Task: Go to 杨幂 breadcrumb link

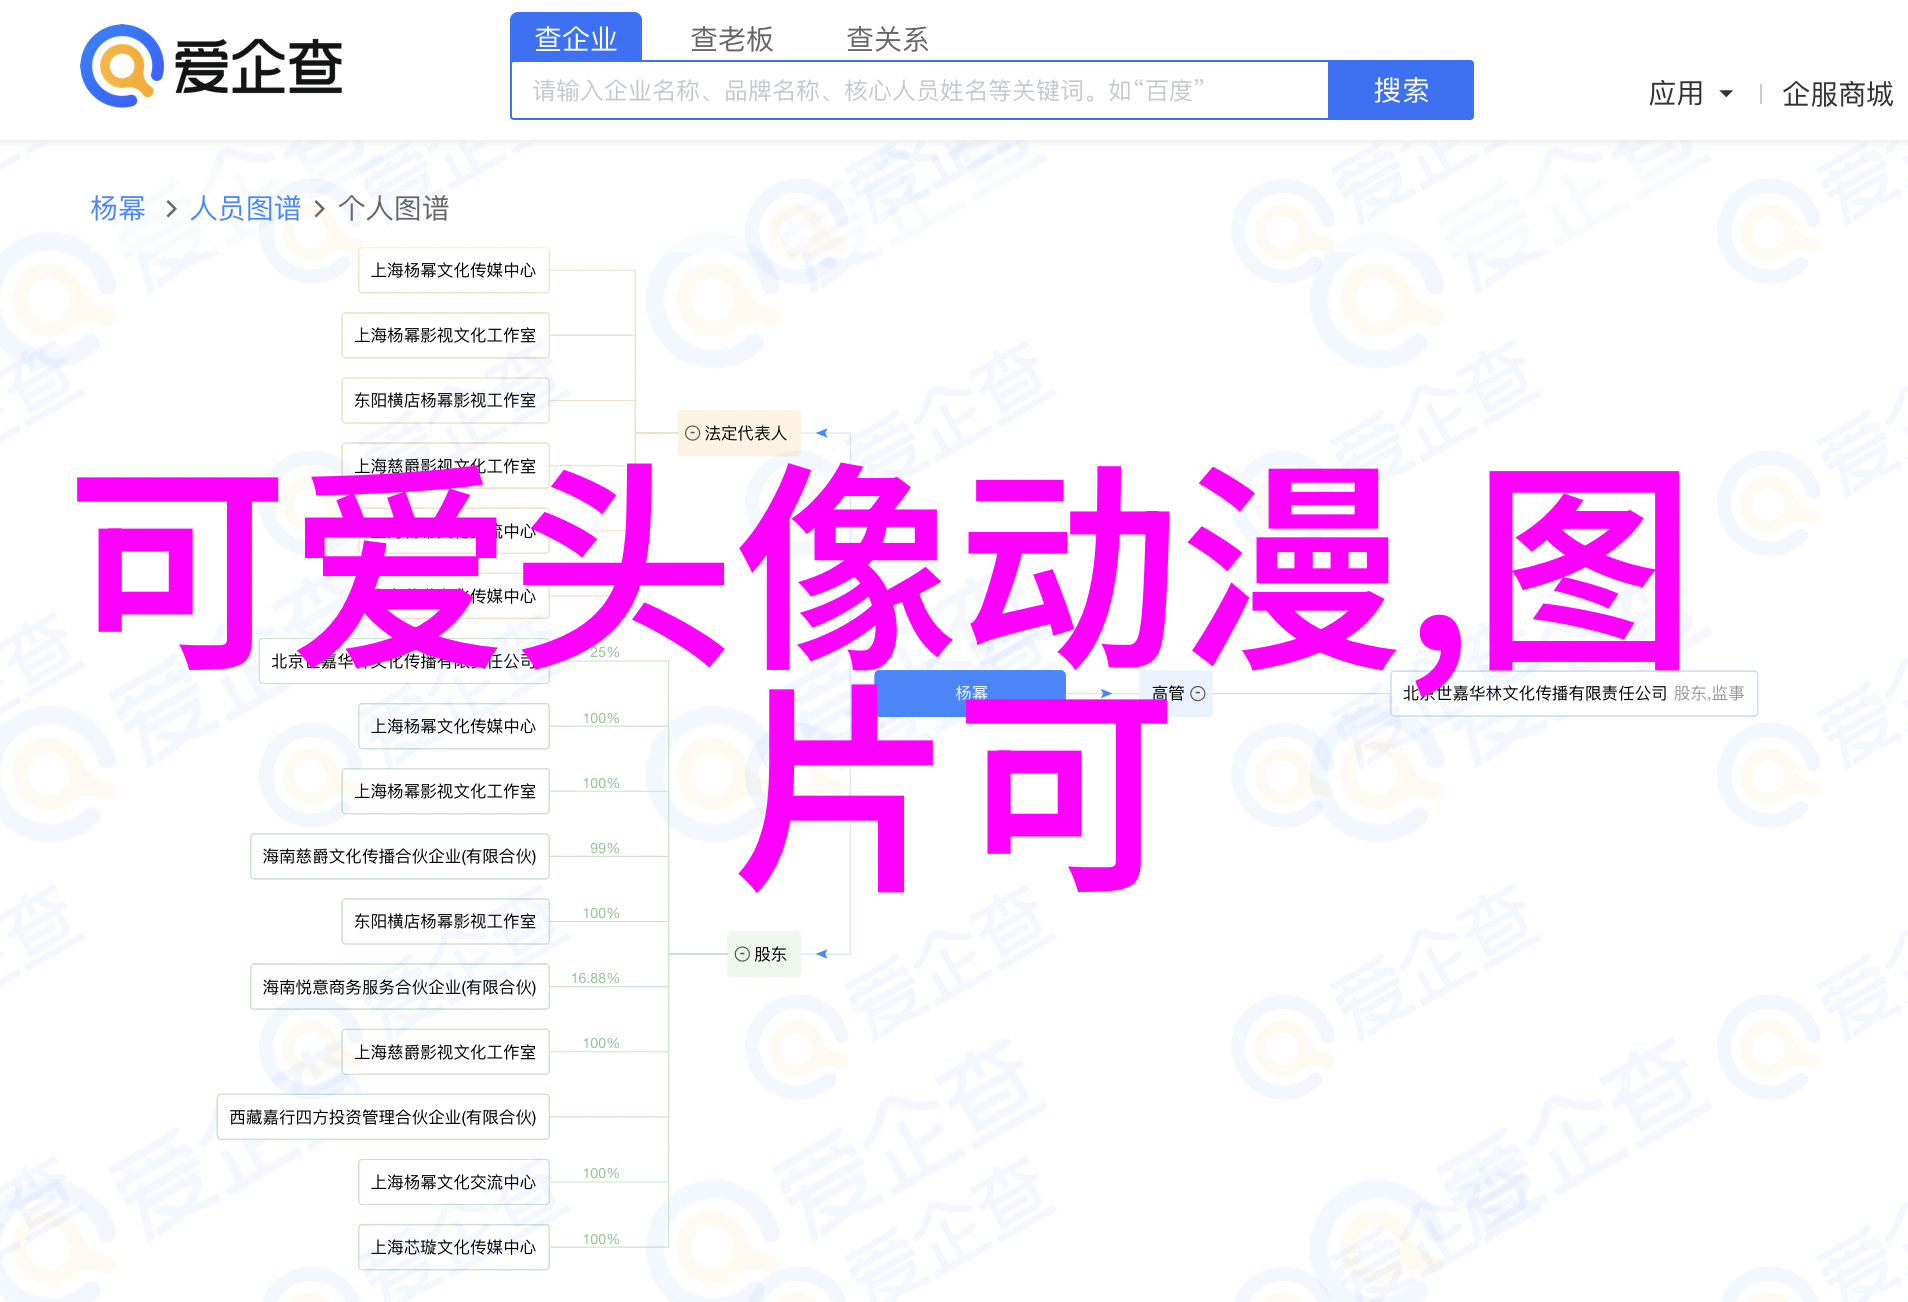Action: 118,208
